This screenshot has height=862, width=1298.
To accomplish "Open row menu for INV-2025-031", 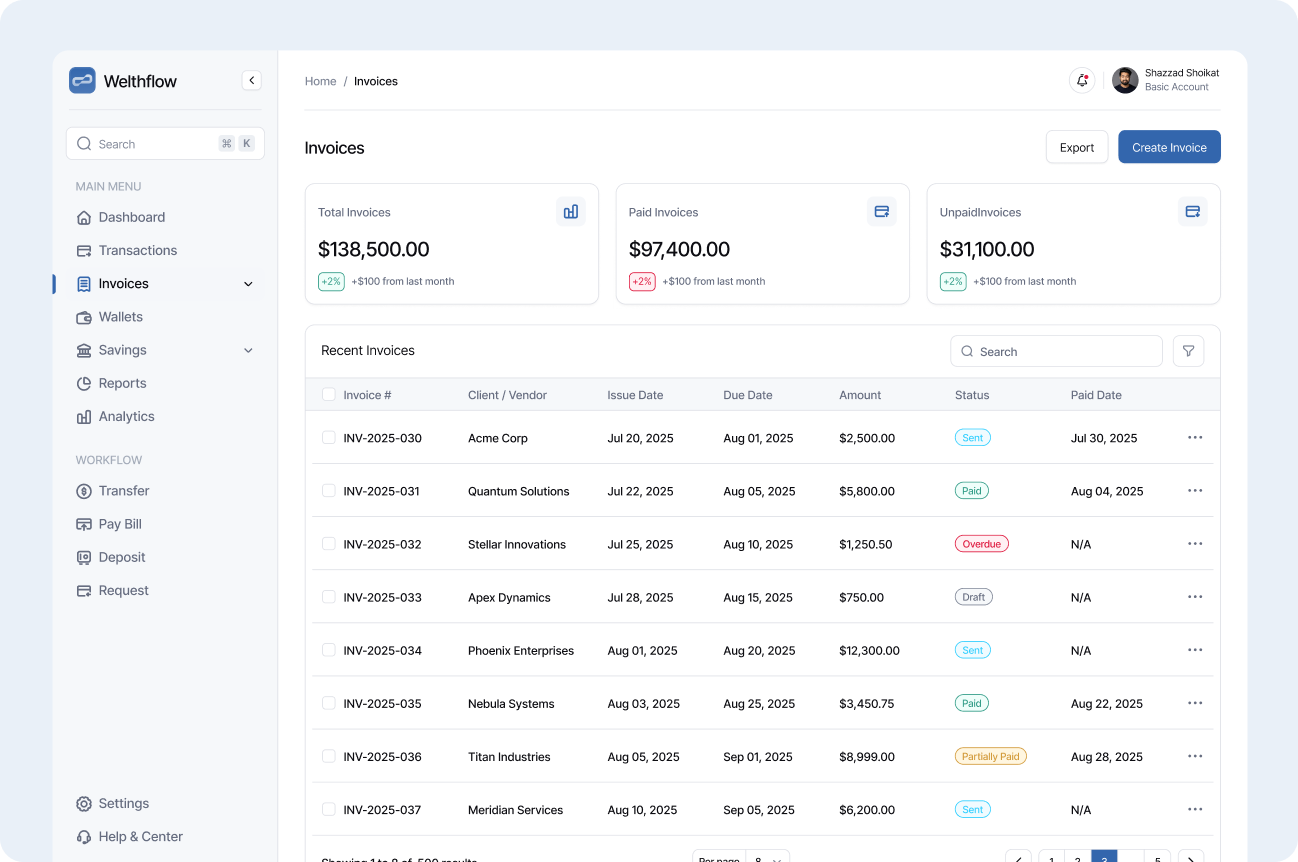I will (x=1195, y=490).
